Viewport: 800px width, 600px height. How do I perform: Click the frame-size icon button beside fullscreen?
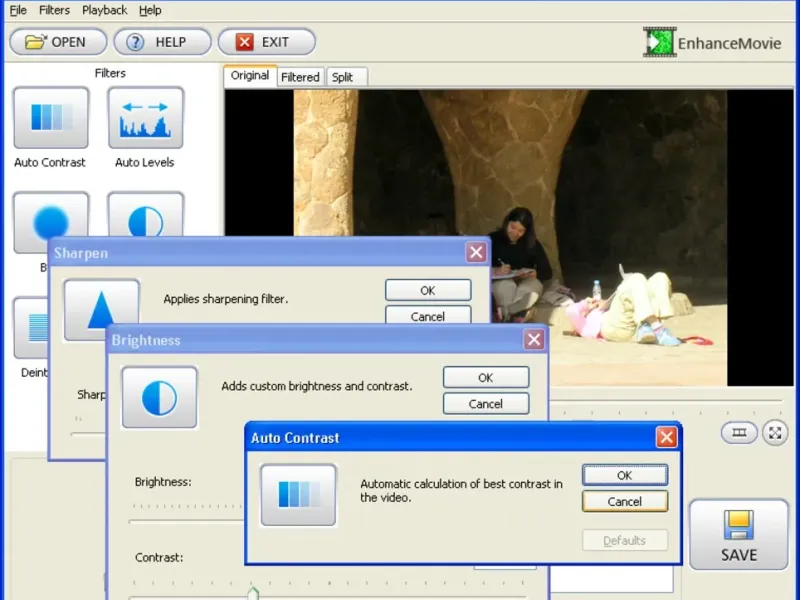739,433
